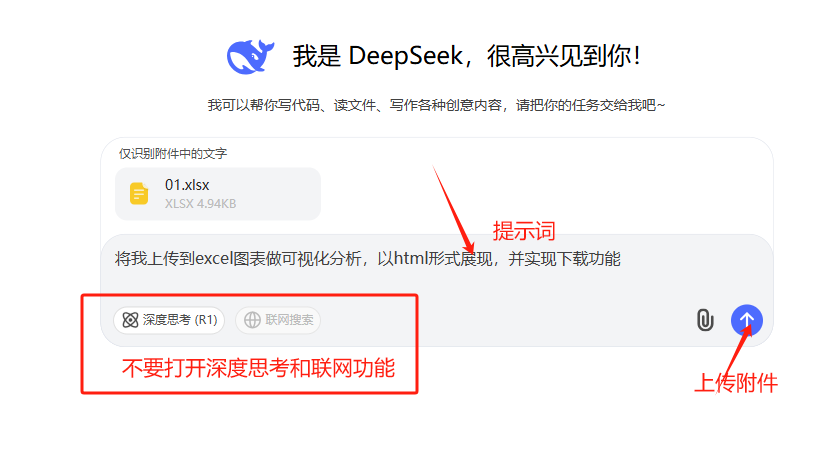Image resolution: width=838 pixels, height=451 pixels.
Task: Click the paperclip attach file icon
Action: coord(705,320)
